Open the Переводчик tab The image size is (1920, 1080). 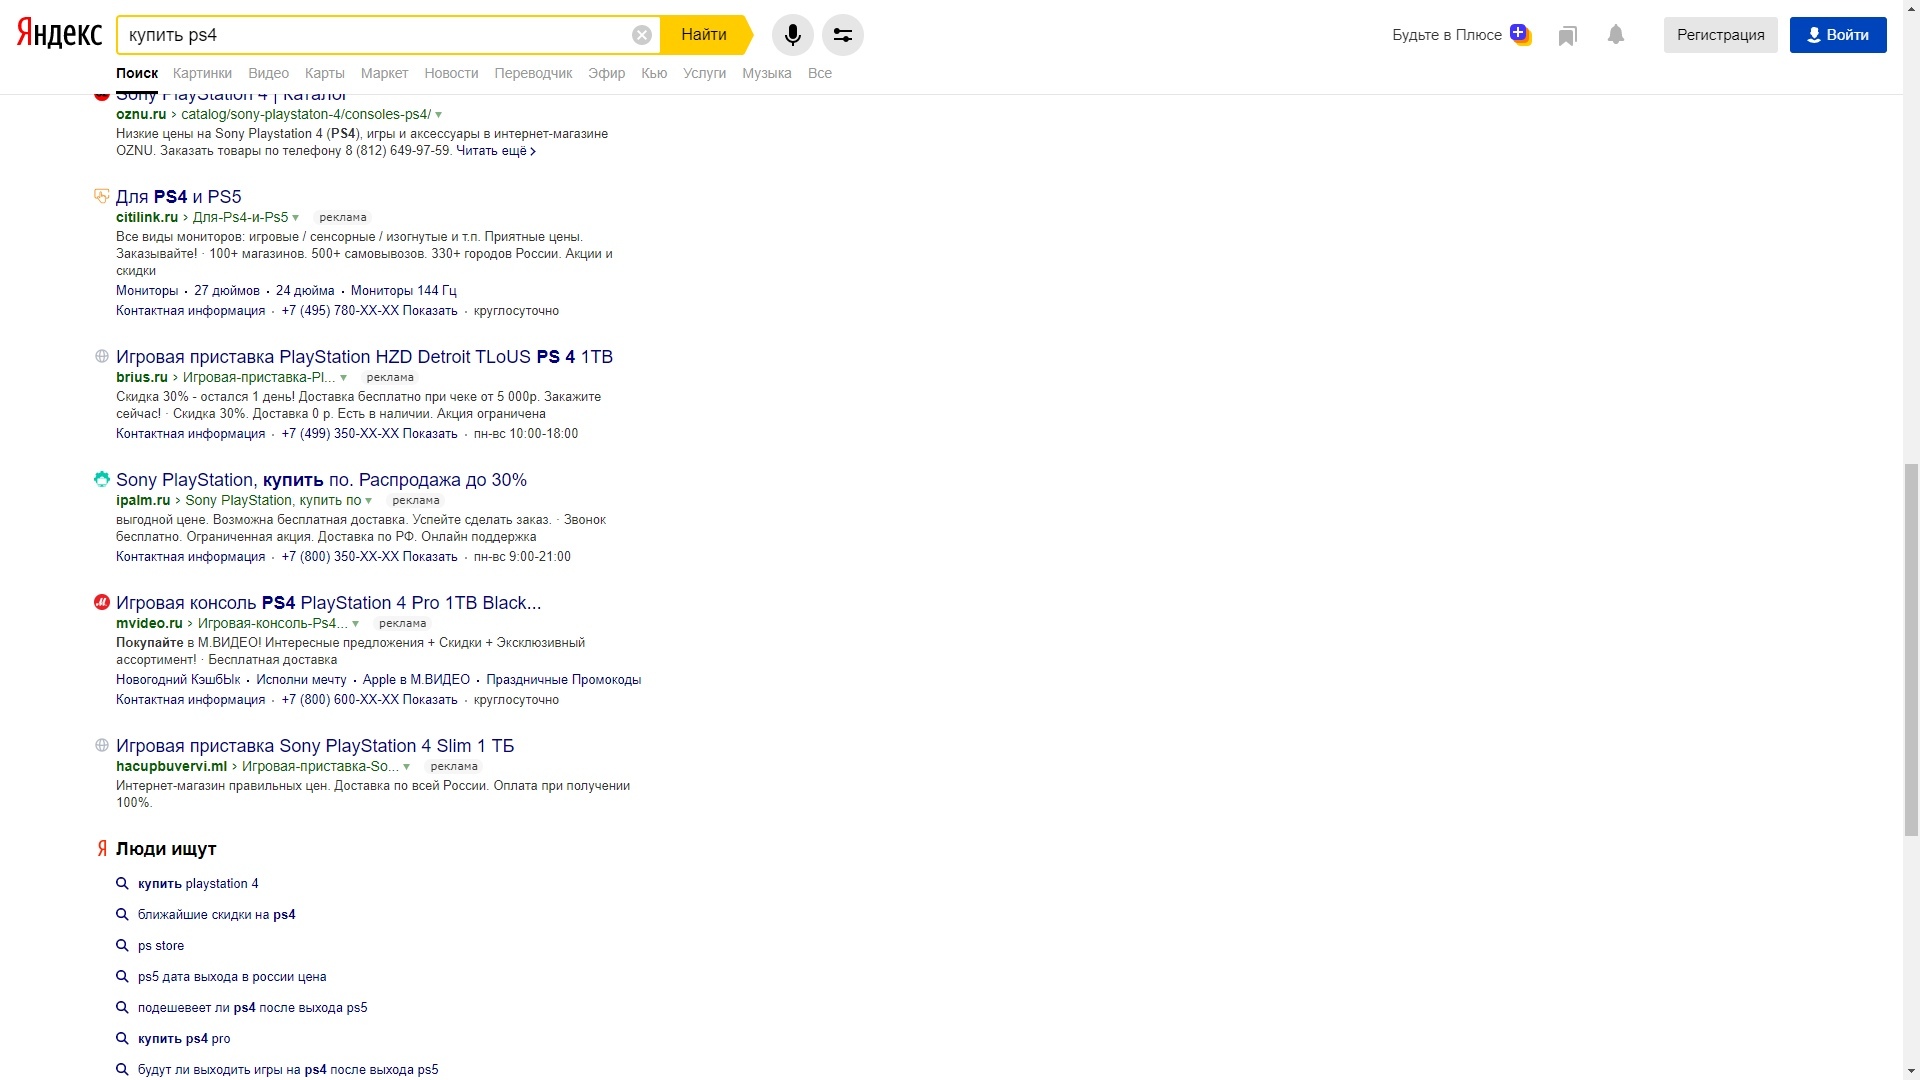[533, 73]
